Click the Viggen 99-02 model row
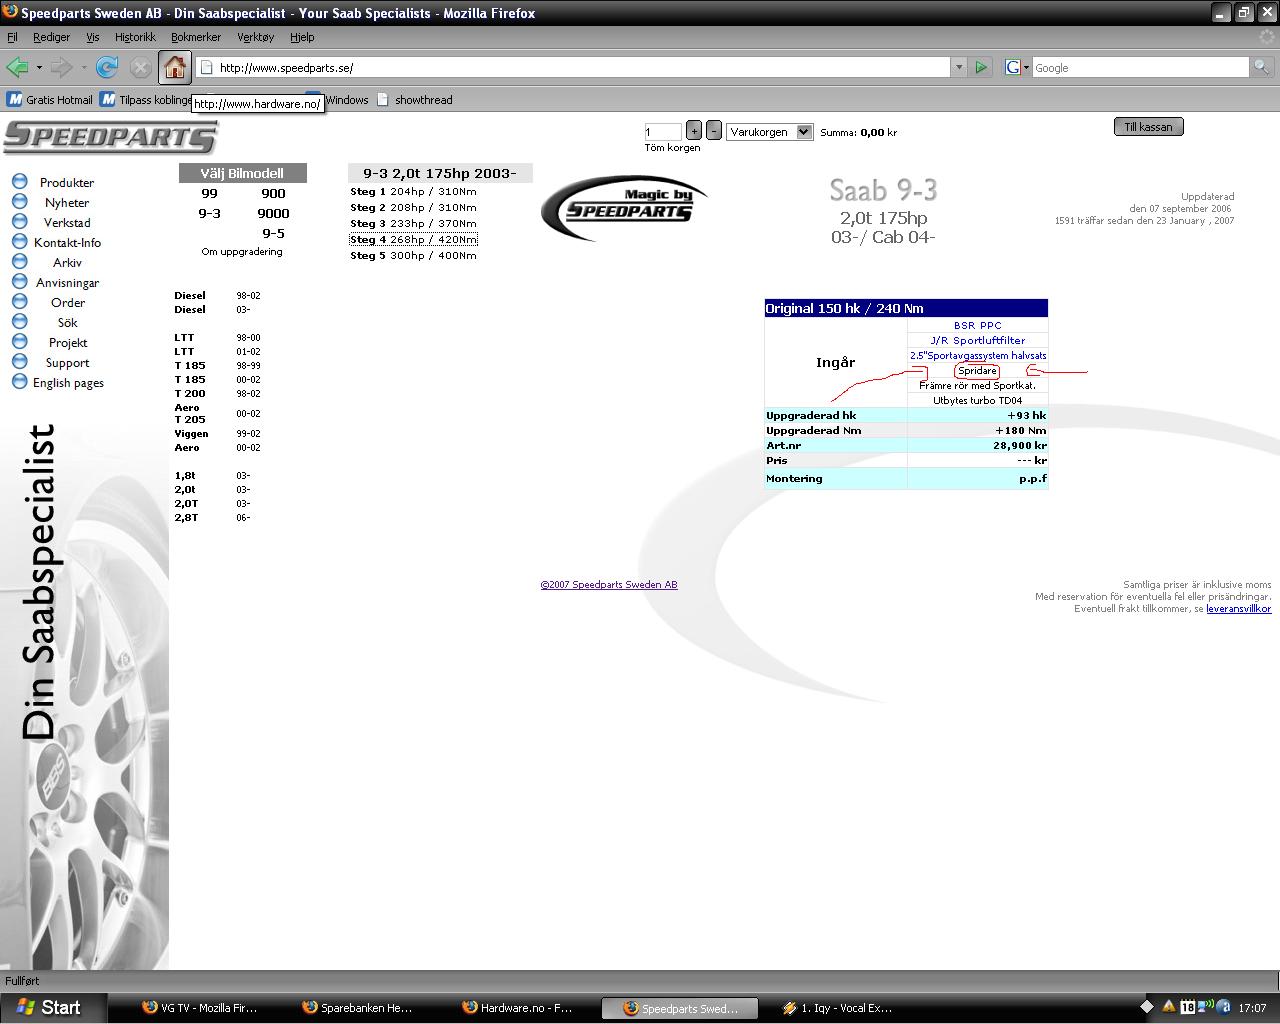 pos(217,434)
